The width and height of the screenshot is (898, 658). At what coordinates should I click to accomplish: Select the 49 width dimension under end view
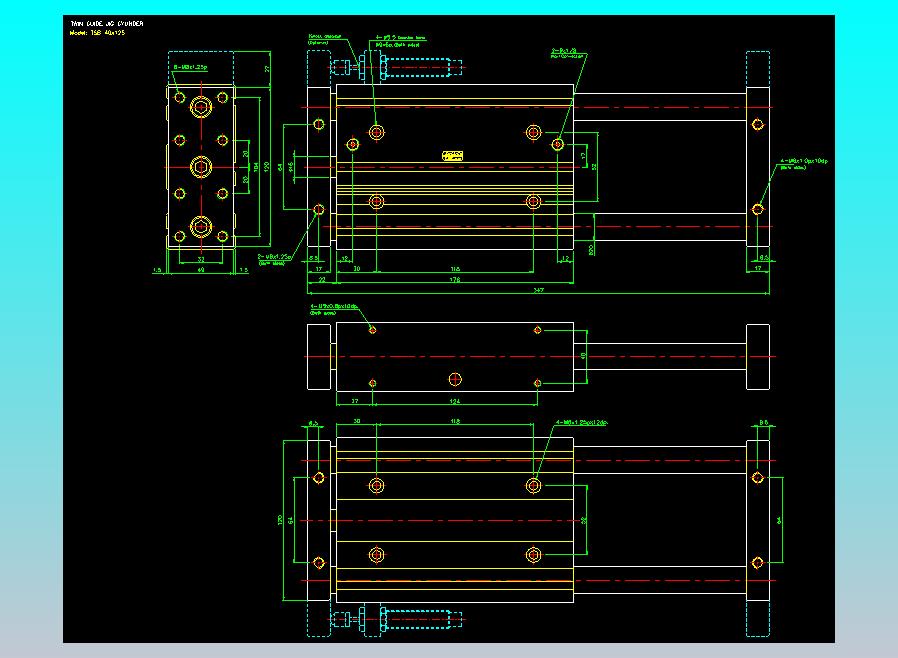200,270
